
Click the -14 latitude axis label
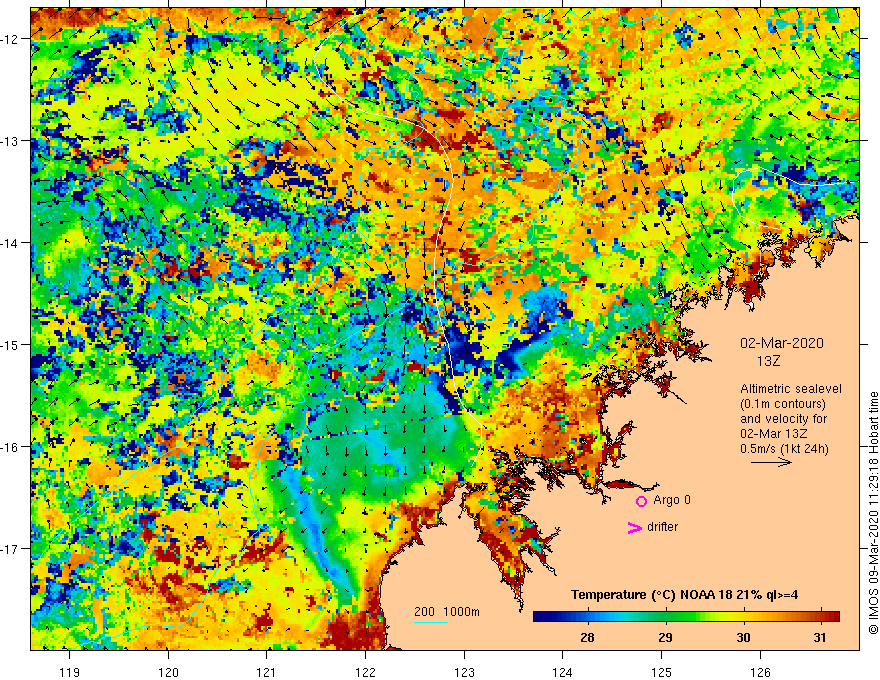pyautogui.click(x=10, y=243)
